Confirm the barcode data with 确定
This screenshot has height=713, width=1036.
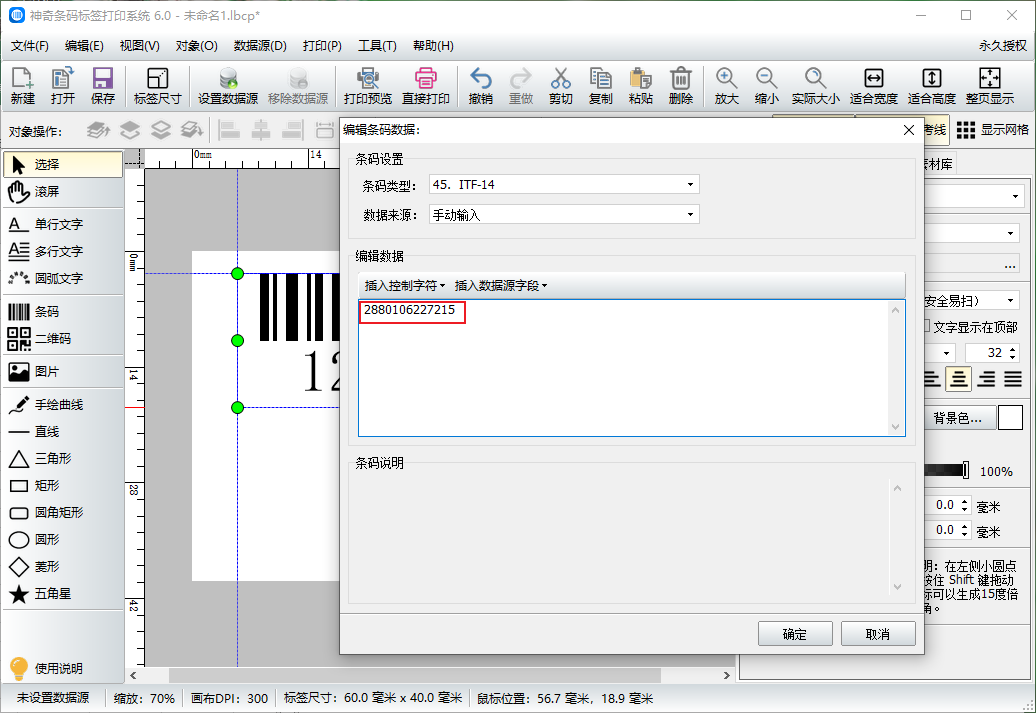point(795,634)
